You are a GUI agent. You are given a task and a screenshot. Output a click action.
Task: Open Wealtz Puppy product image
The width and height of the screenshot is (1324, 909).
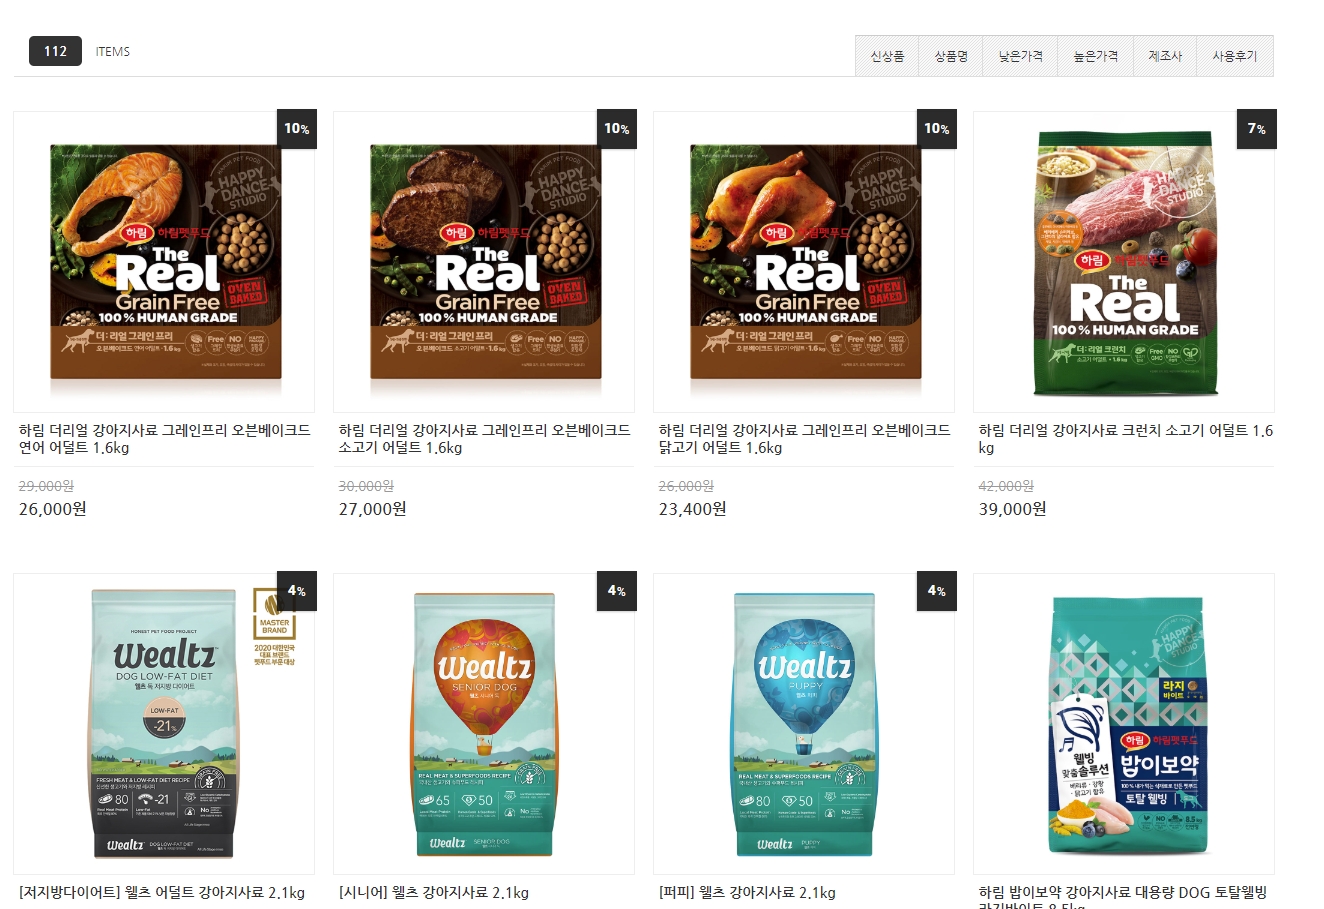click(x=804, y=724)
